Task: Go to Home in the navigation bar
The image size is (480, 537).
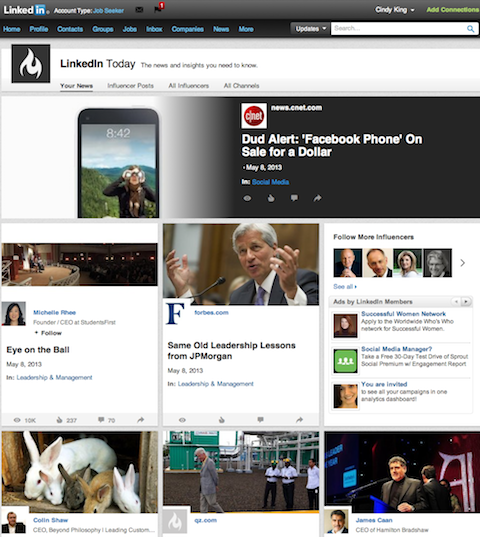Action: pyautogui.click(x=12, y=29)
